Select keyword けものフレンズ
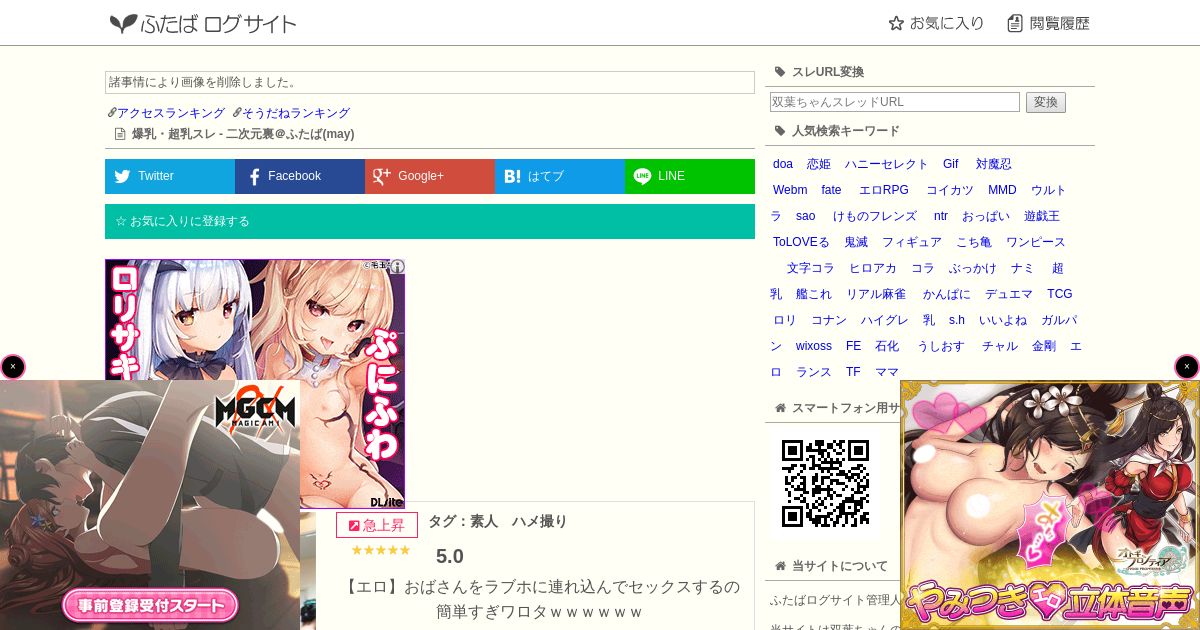 pos(875,216)
